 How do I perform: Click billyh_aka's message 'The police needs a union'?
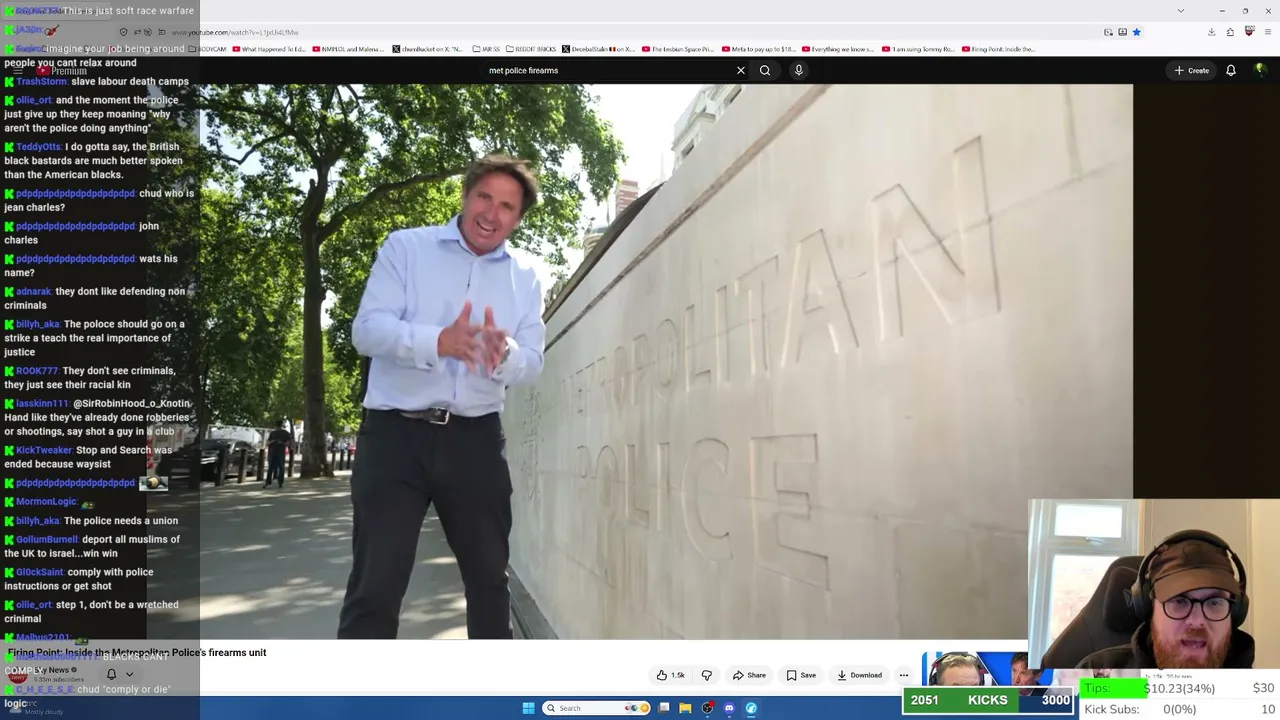pyautogui.click(x=121, y=521)
